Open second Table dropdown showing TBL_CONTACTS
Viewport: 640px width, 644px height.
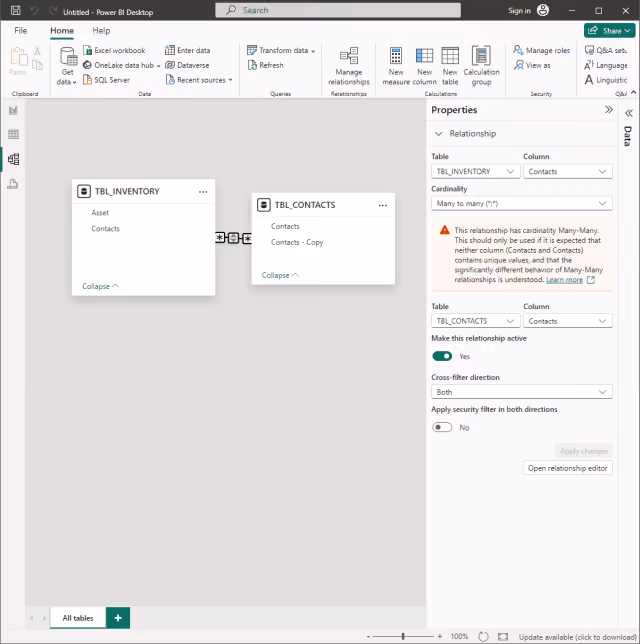[476, 321]
